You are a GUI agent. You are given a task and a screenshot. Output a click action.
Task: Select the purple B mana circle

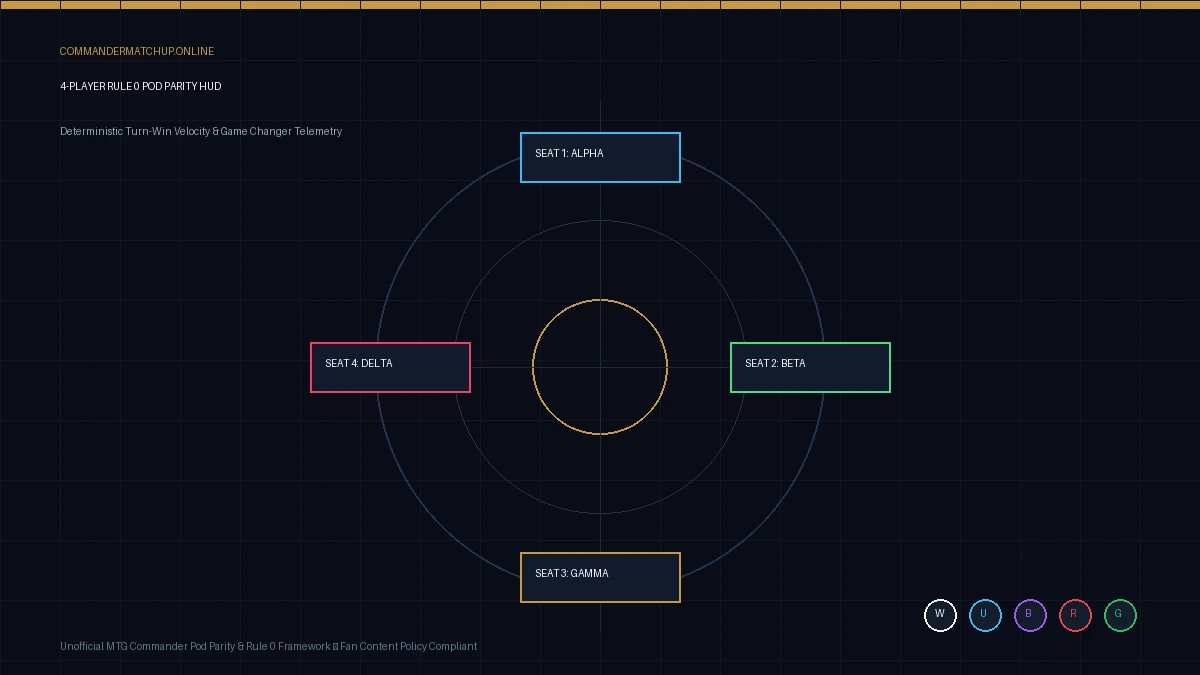(1030, 615)
